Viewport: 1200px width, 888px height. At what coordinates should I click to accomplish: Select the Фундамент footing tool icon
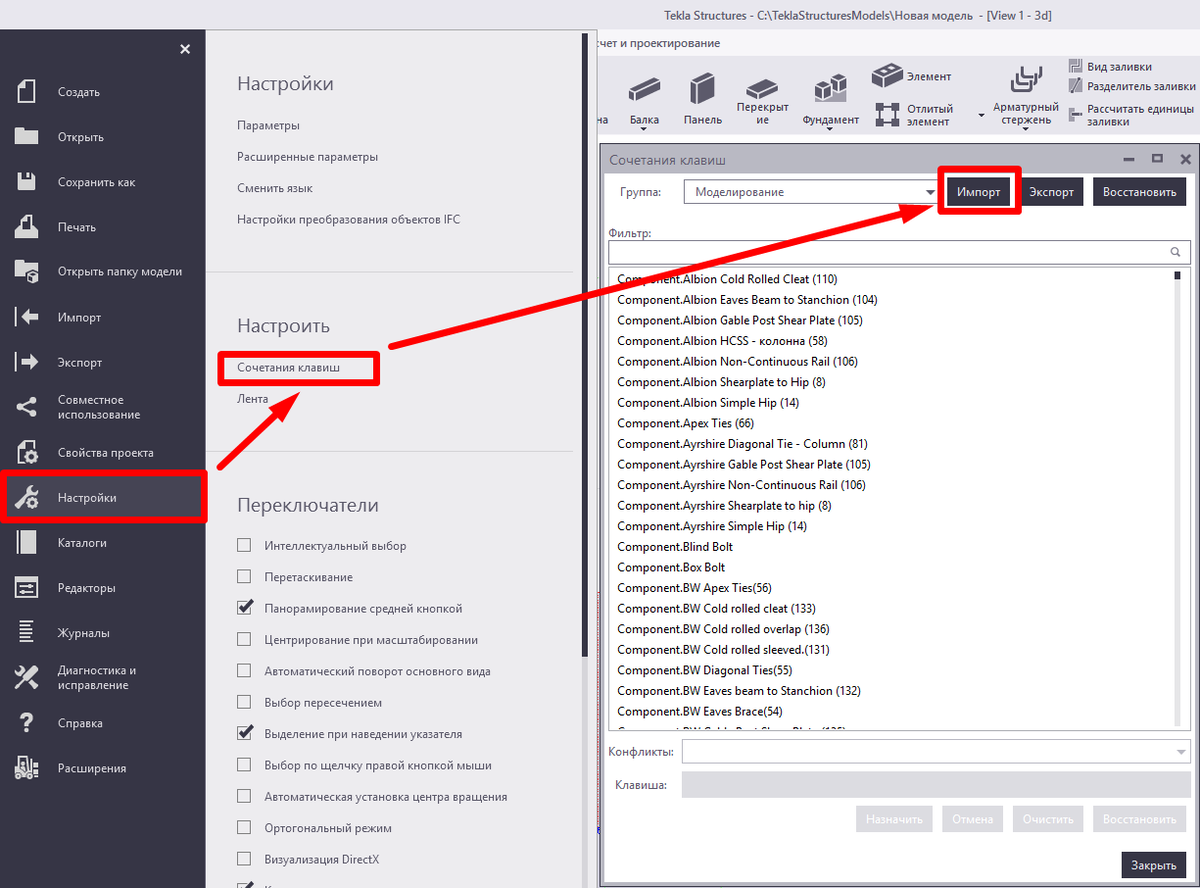click(830, 90)
